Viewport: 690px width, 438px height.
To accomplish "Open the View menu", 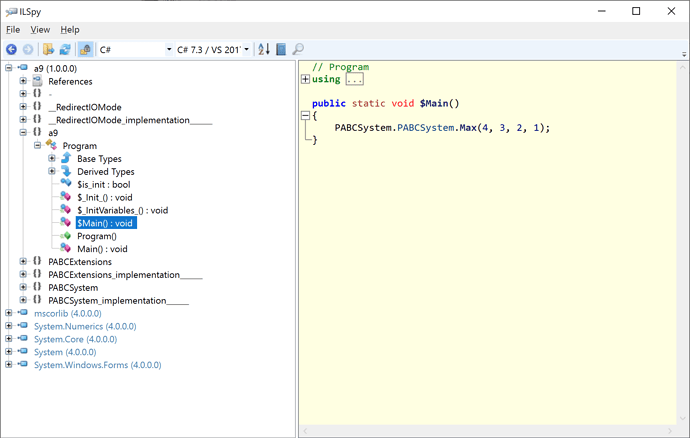I will (x=40, y=29).
